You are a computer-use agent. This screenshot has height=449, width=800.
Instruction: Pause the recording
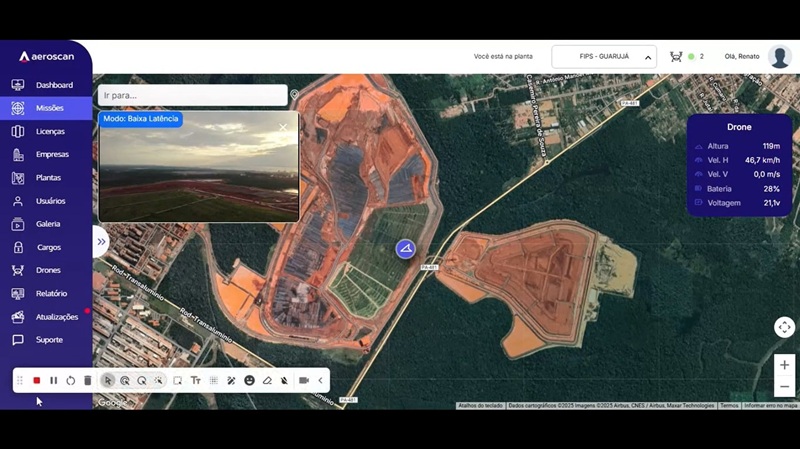coord(54,381)
